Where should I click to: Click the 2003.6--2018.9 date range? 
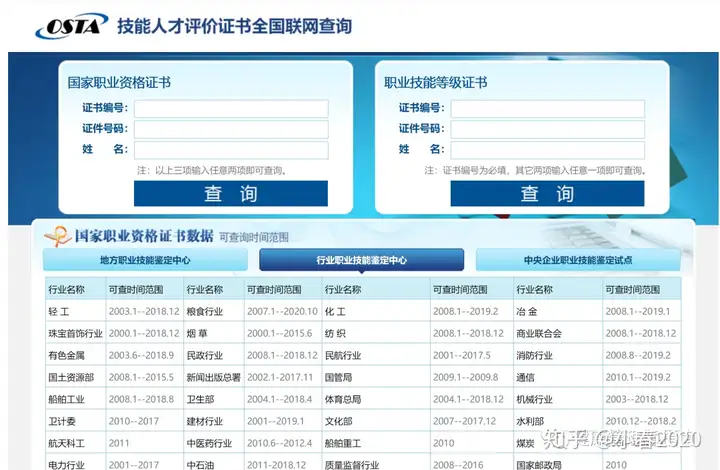tap(141, 356)
